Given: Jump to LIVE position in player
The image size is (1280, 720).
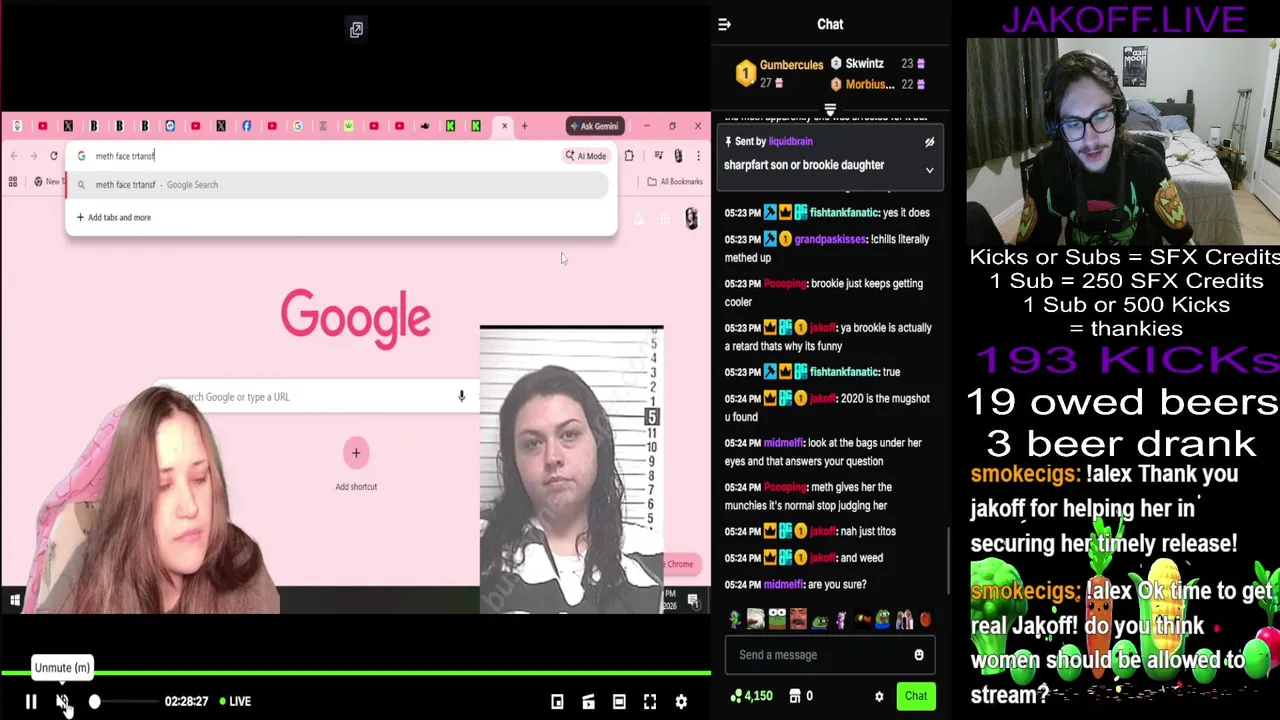Looking at the screenshot, I should click(x=235, y=702).
